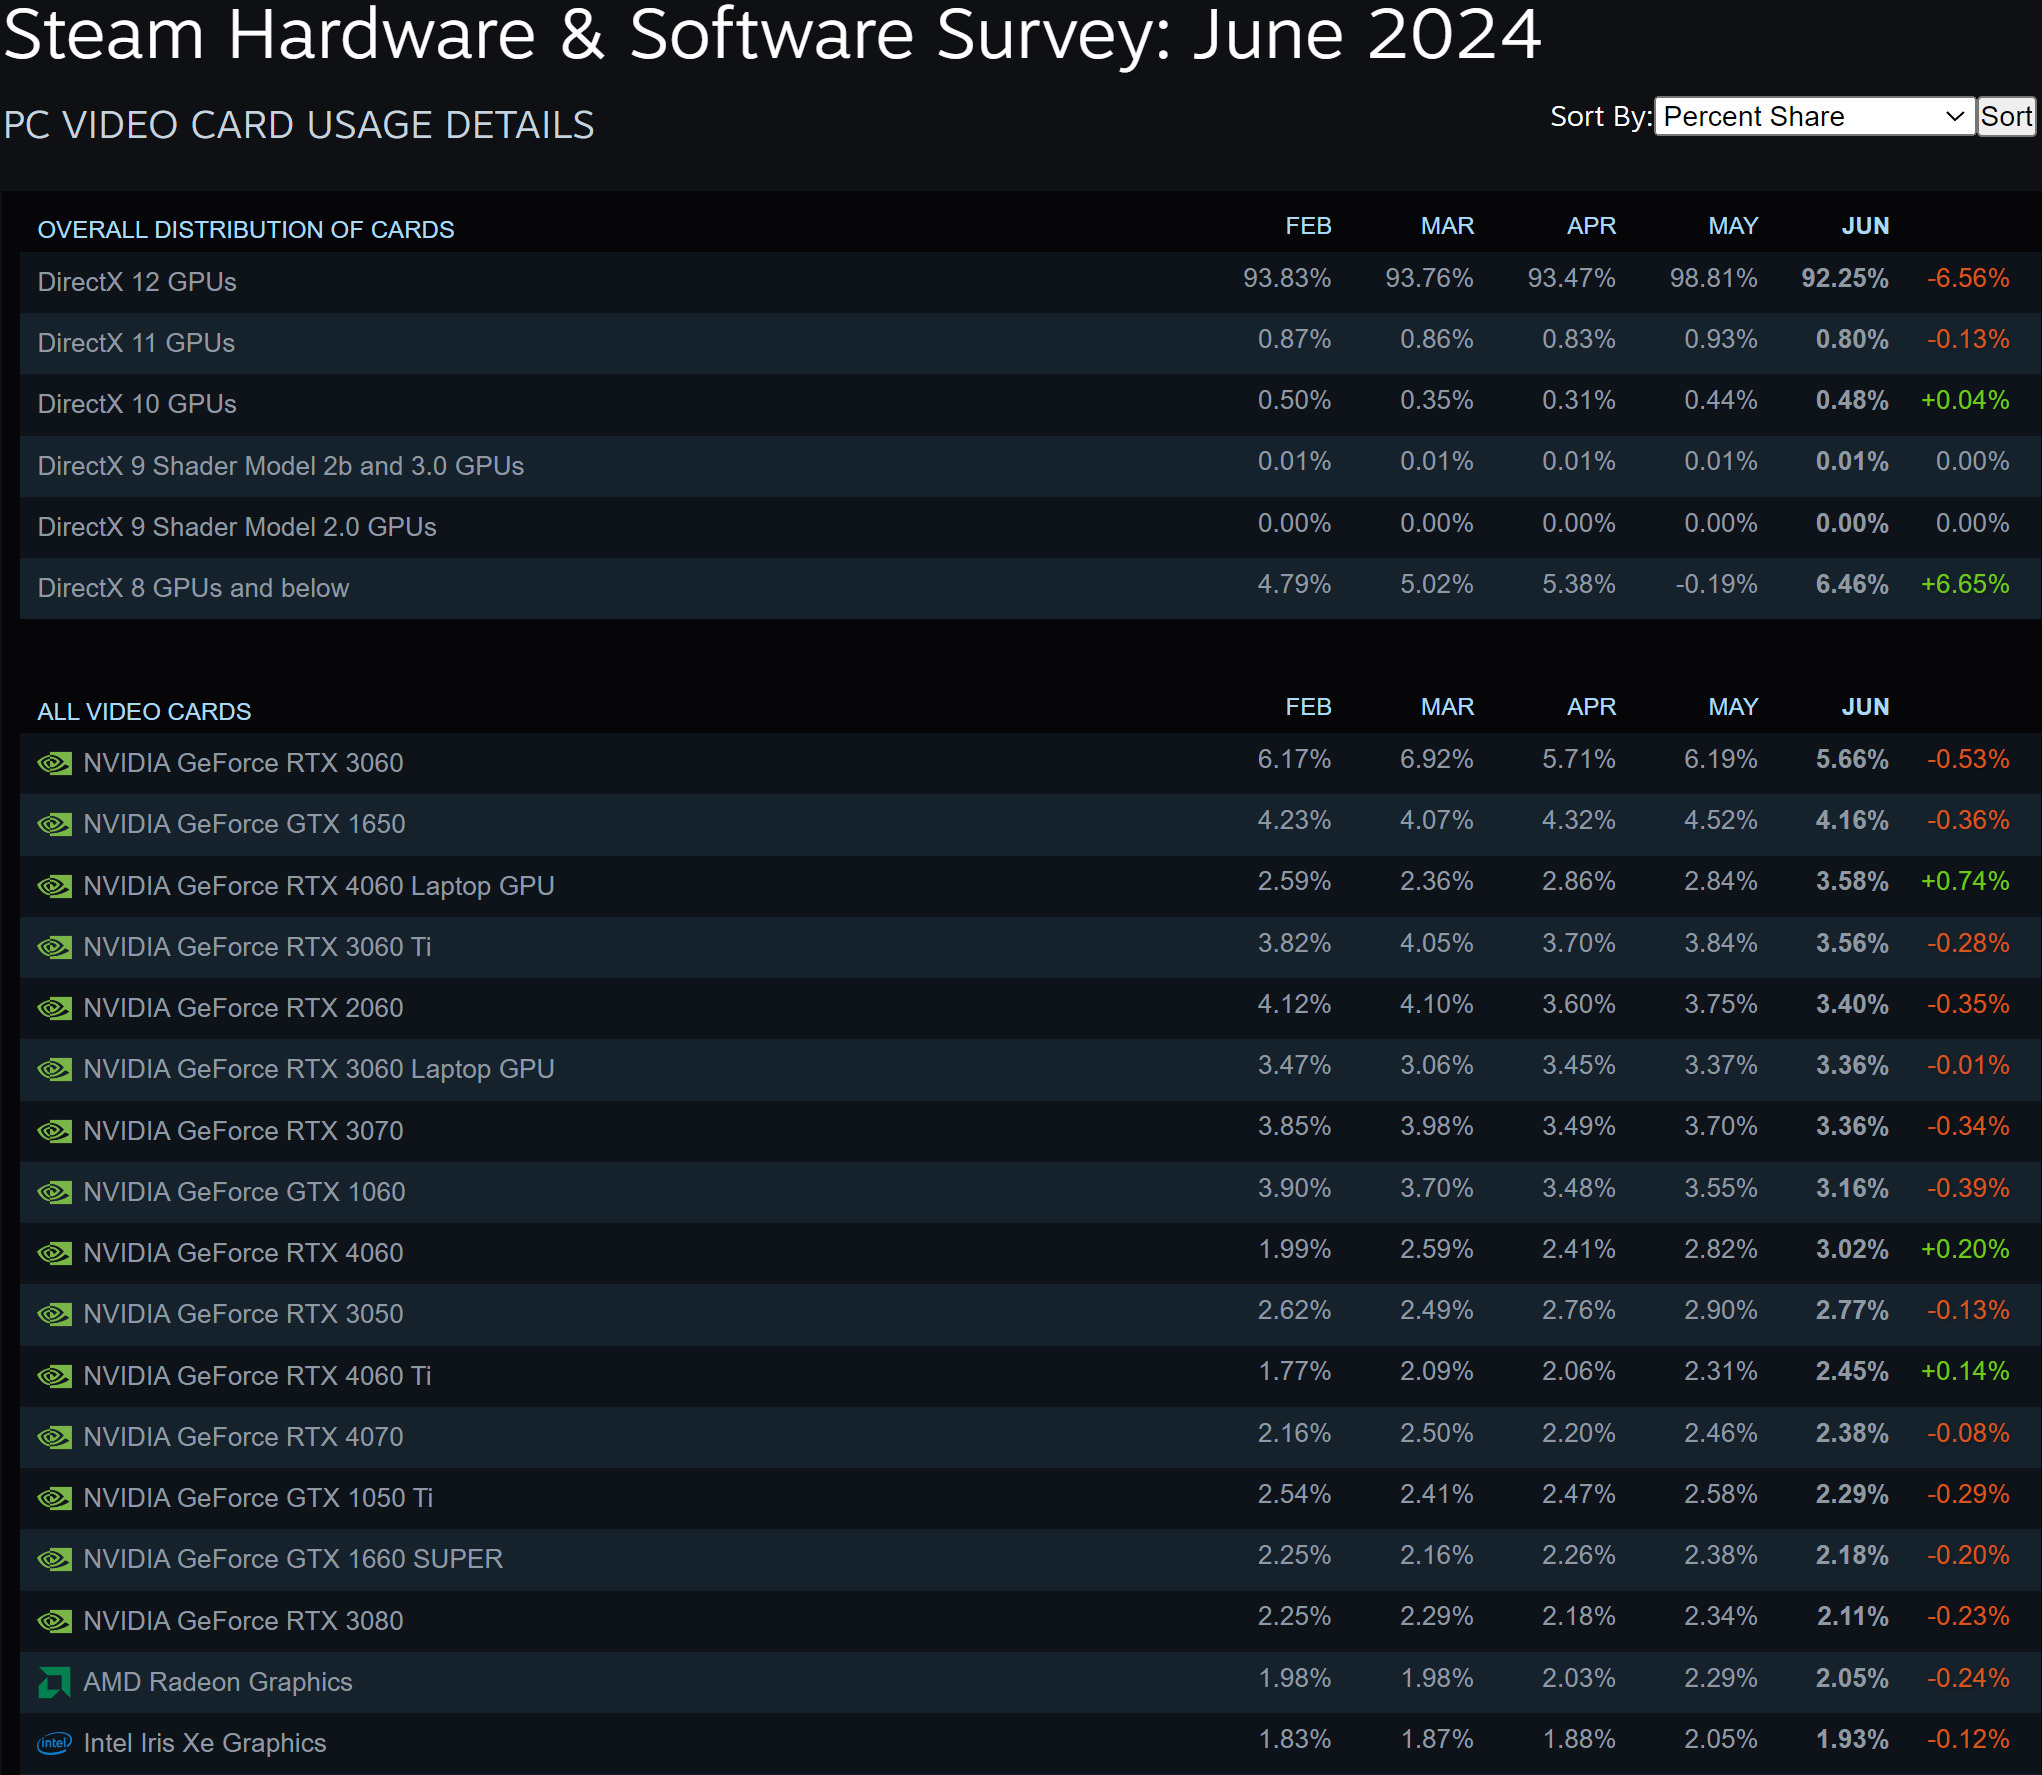Click APR column header in all video cards table
This screenshot has height=1775, width=2042.
[x=1591, y=707]
